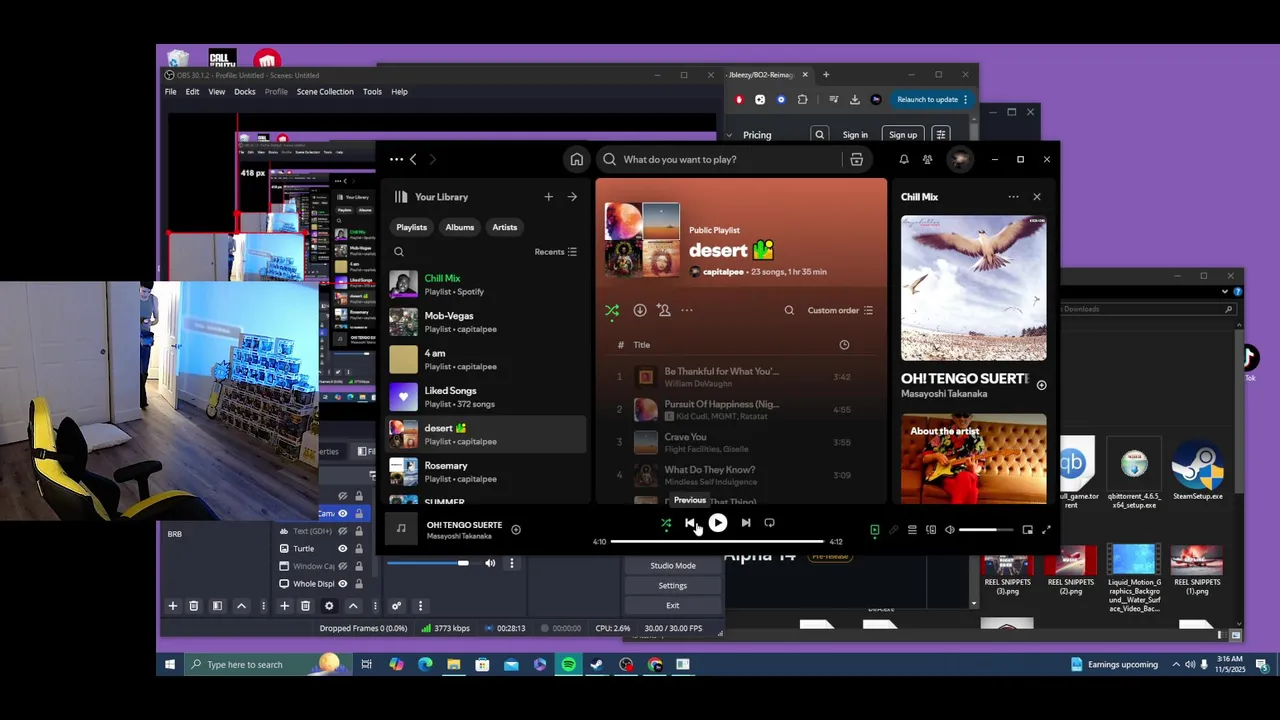Expand Your Library with arrow icon
This screenshot has height=720, width=1280.
(x=572, y=197)
